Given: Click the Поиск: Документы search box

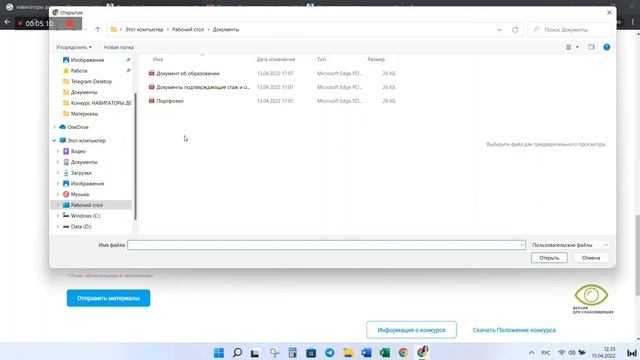Looking at the screenshot, I should tap(570, 30).
